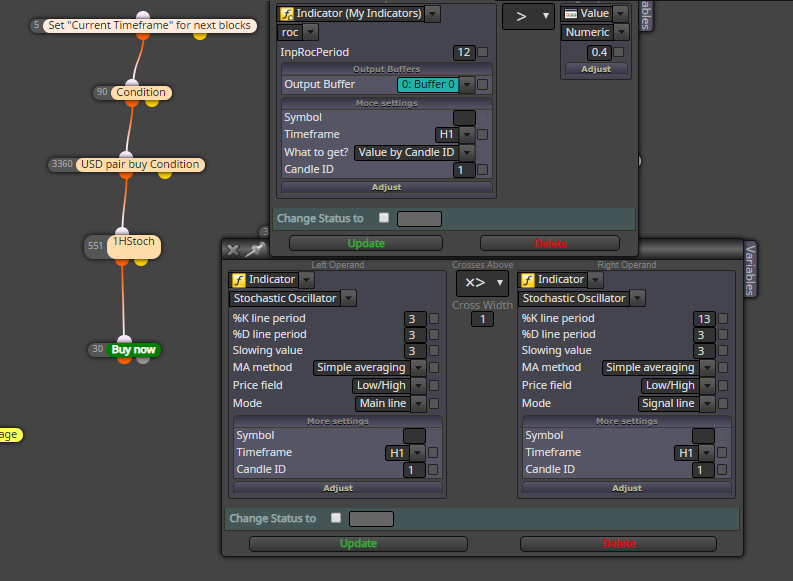Toggle the lower Change Status to checkbox
The height and width of the screenshot is (581, 793).
(x=336, y=518)
